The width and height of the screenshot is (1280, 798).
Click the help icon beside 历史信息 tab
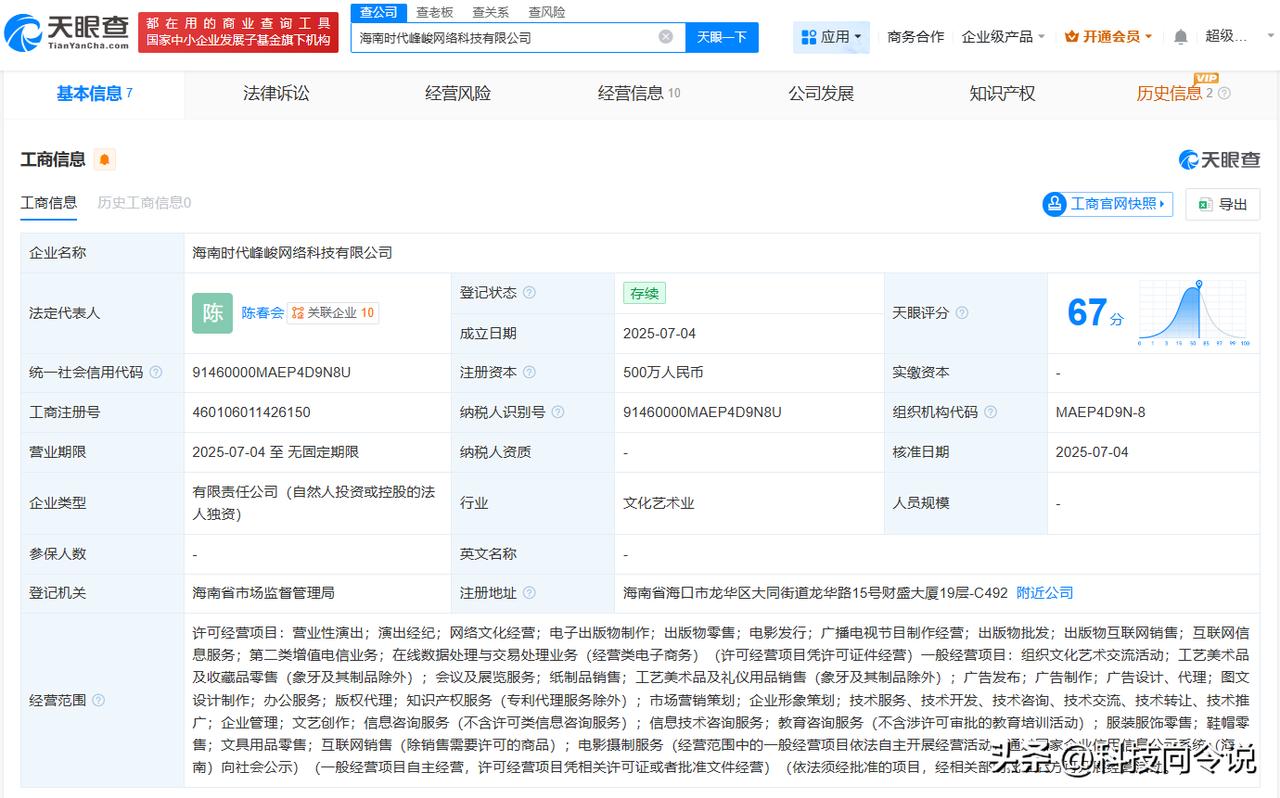pyautogui.click(x=1225, y=93)
